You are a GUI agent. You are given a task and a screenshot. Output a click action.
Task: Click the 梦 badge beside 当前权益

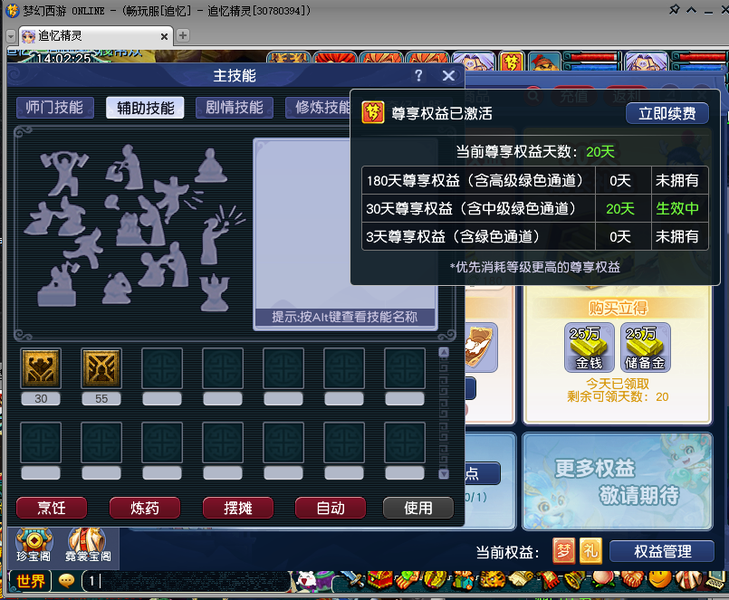pos(563,551)
